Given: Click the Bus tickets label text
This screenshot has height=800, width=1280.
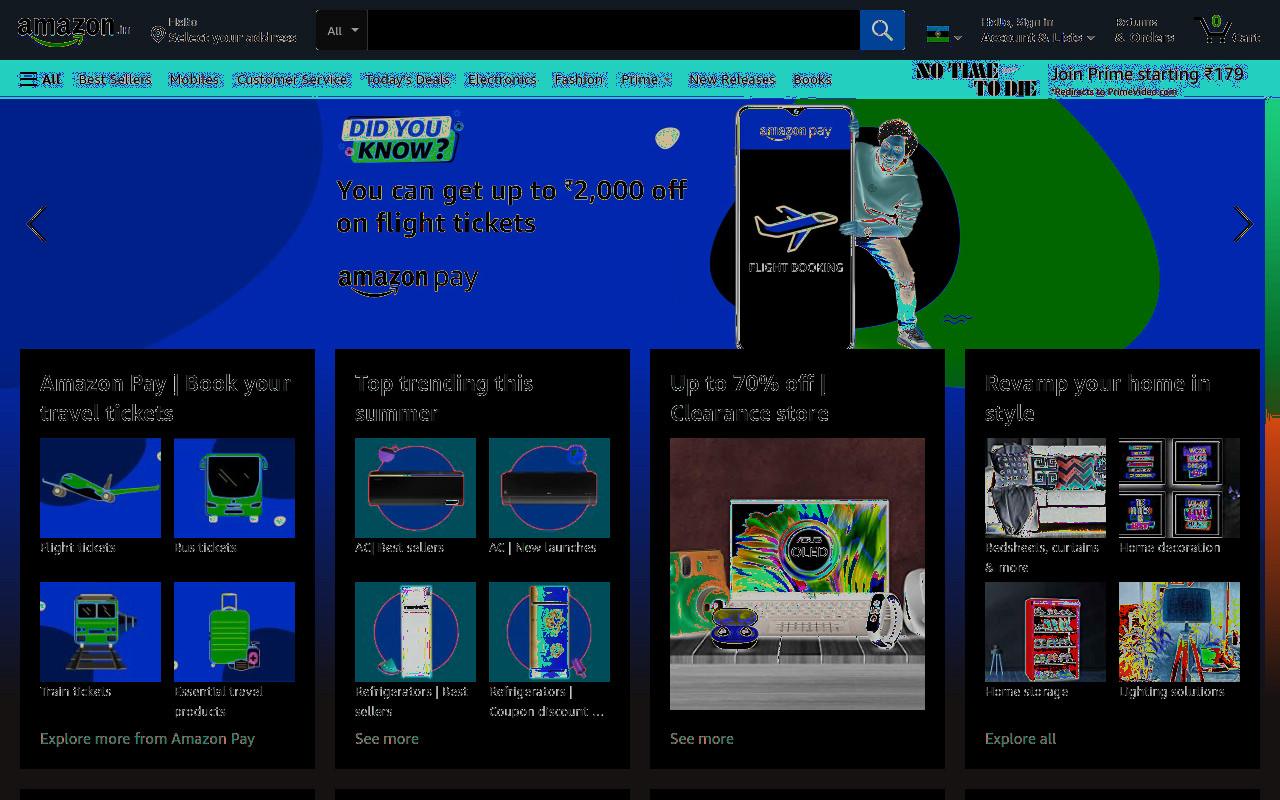Looking at the screenshot, I should point(205,548).
